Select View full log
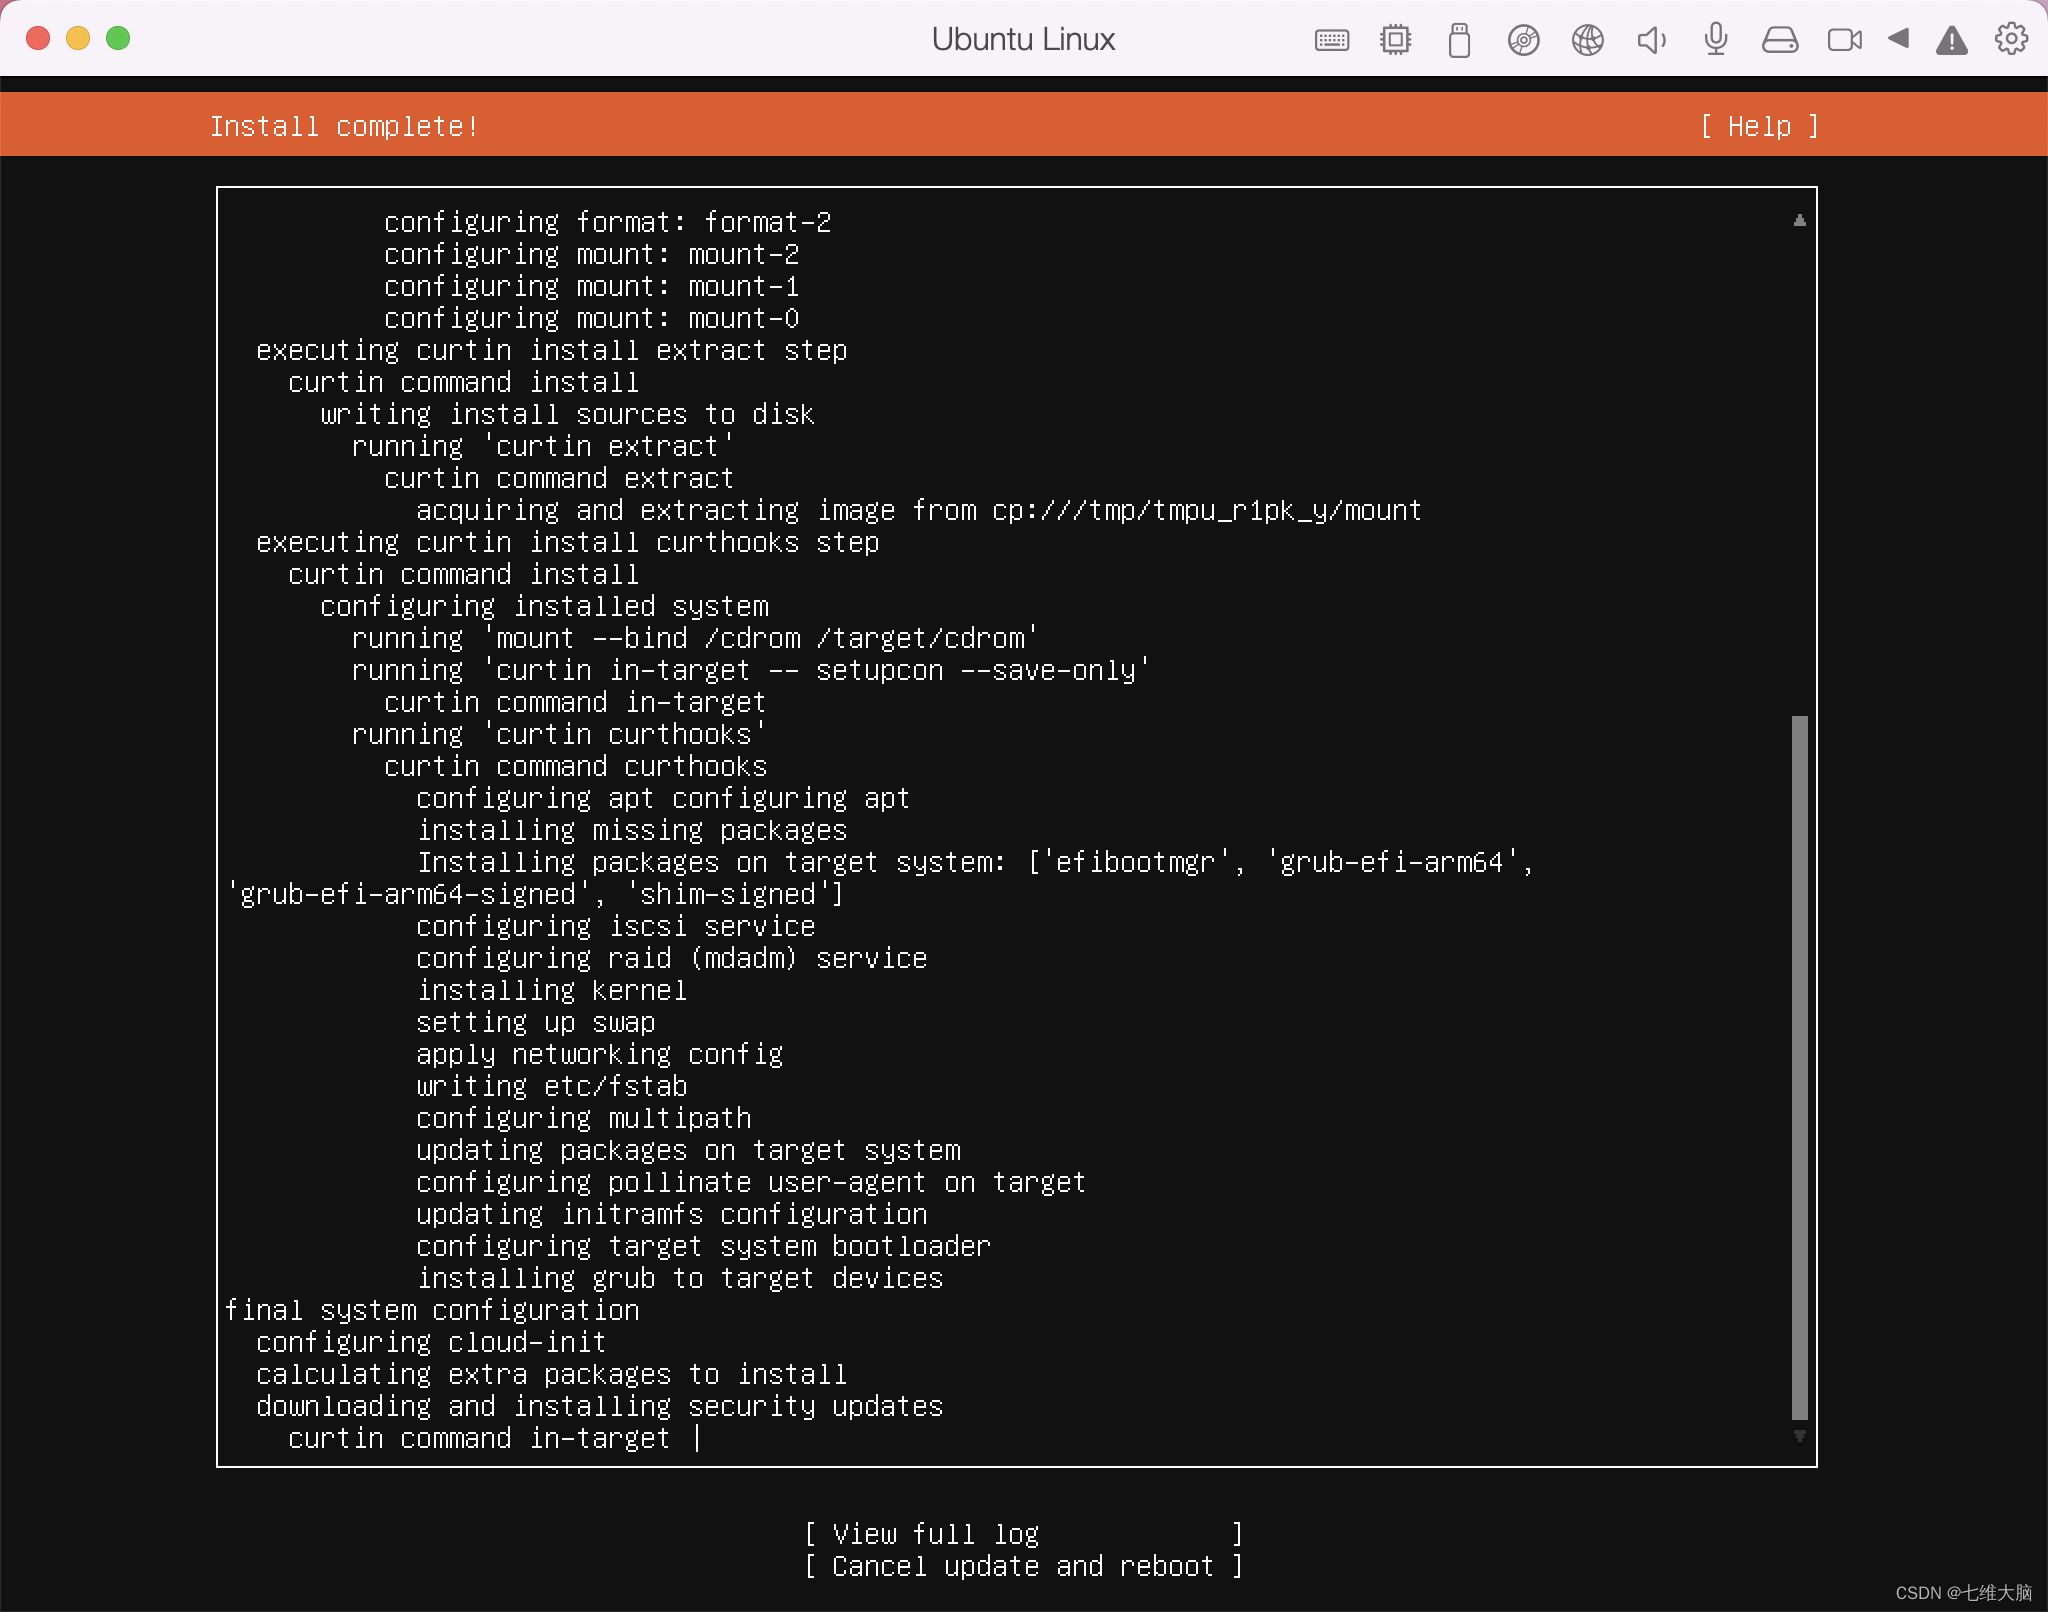Viewport: 2048px width, 1612px height. [x=1023, y=1533]
